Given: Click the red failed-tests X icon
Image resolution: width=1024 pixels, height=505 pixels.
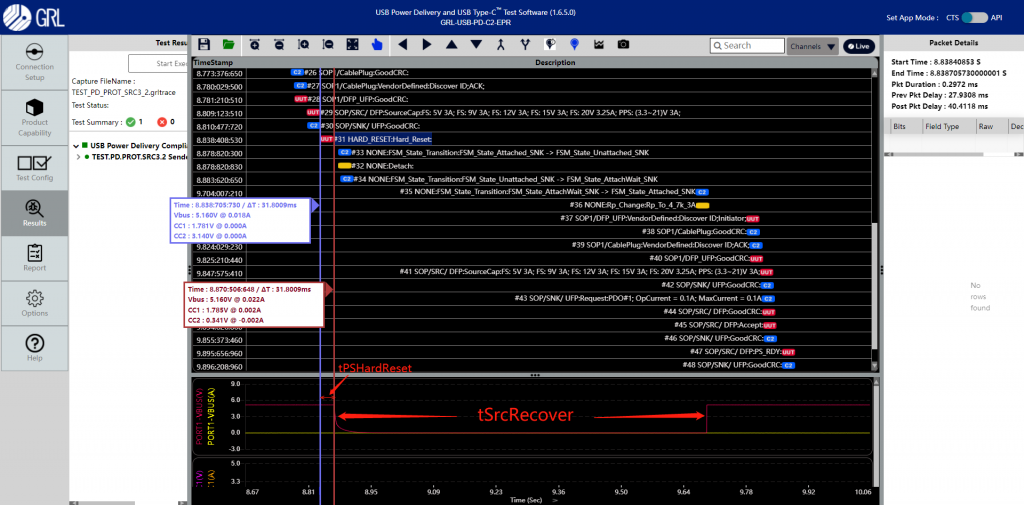Looking at the screenshot, I should 162,122.
